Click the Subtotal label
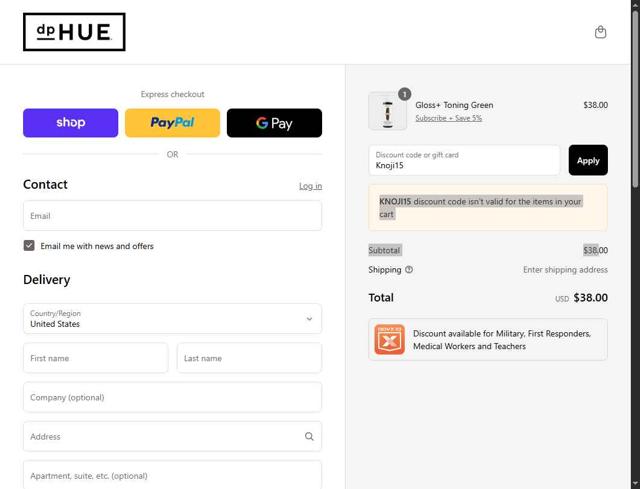The height and width of the screenshot is (489, 640). (x=384, y=250)
